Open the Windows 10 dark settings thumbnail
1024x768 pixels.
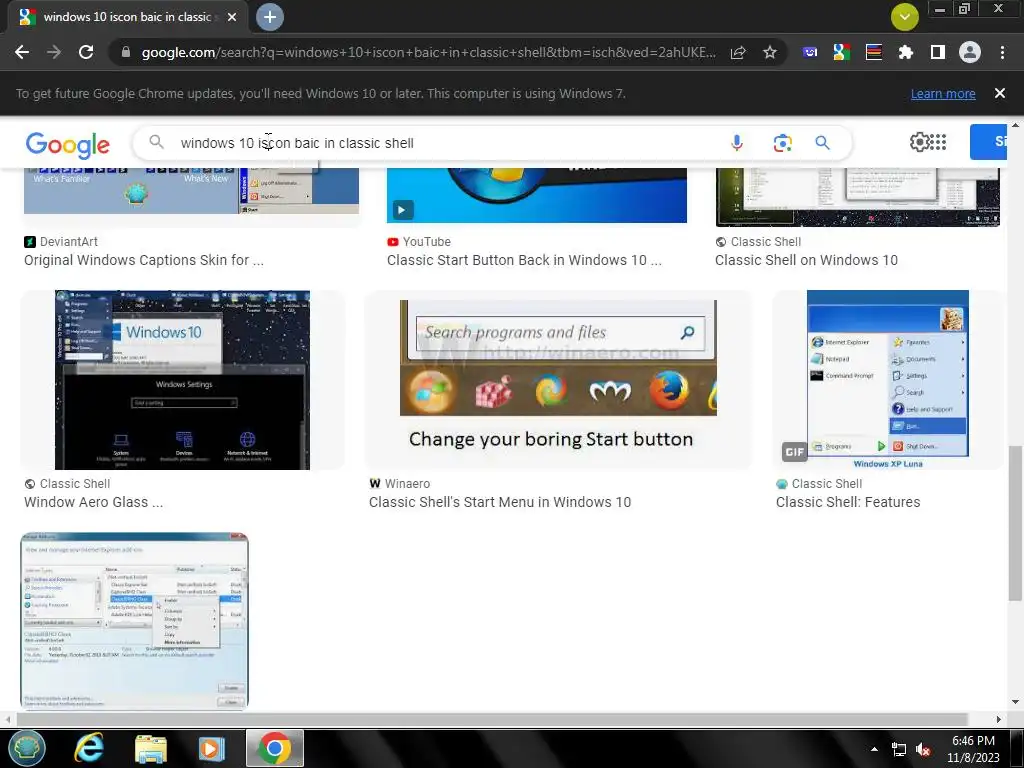pos(182,380)
